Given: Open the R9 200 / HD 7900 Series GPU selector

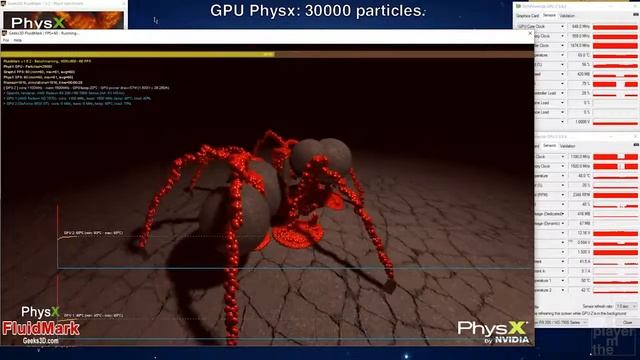Looking at the screenshot, I should coord(561,322).
